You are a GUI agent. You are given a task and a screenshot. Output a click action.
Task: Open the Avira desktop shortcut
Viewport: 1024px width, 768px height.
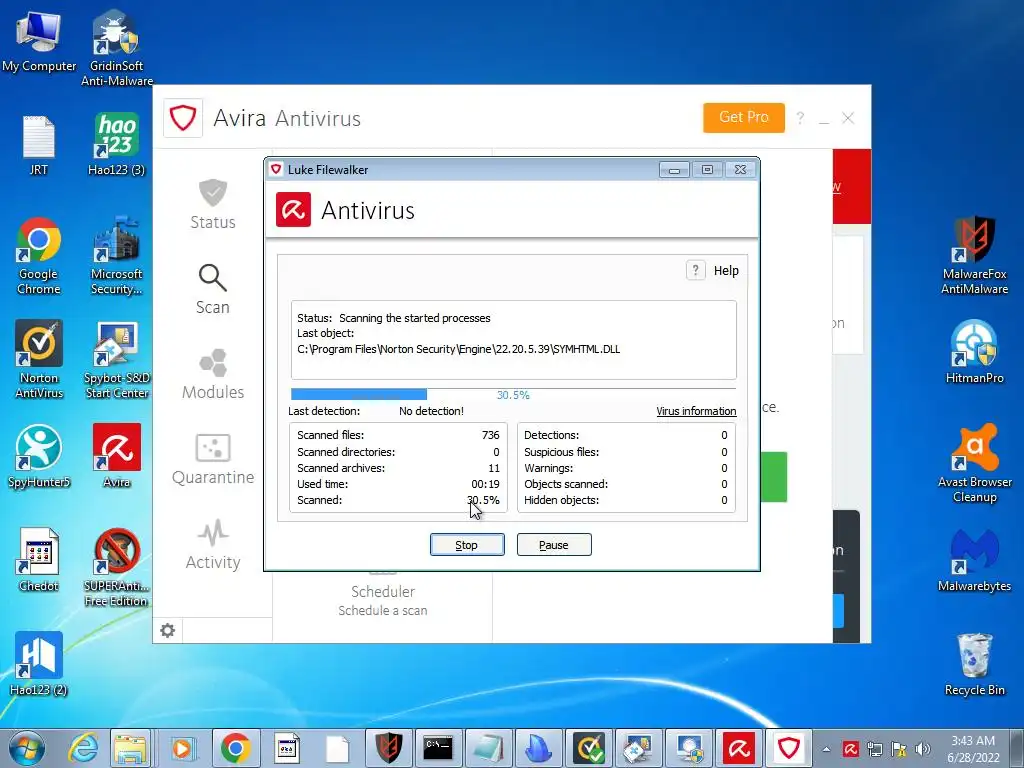[x=117, y=456]
